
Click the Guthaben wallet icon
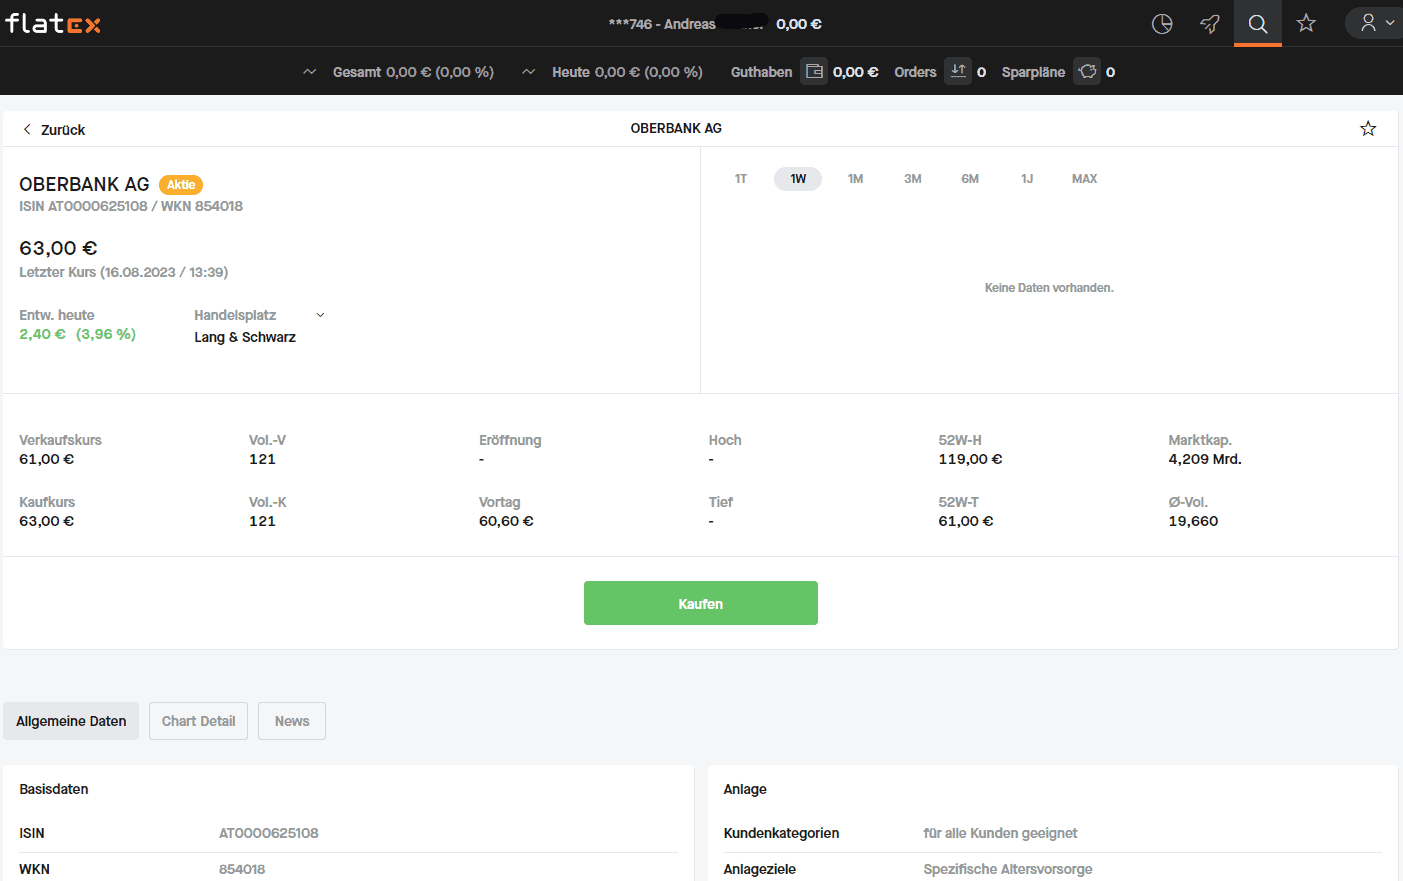pyautogui.click(x=814, y=72)
